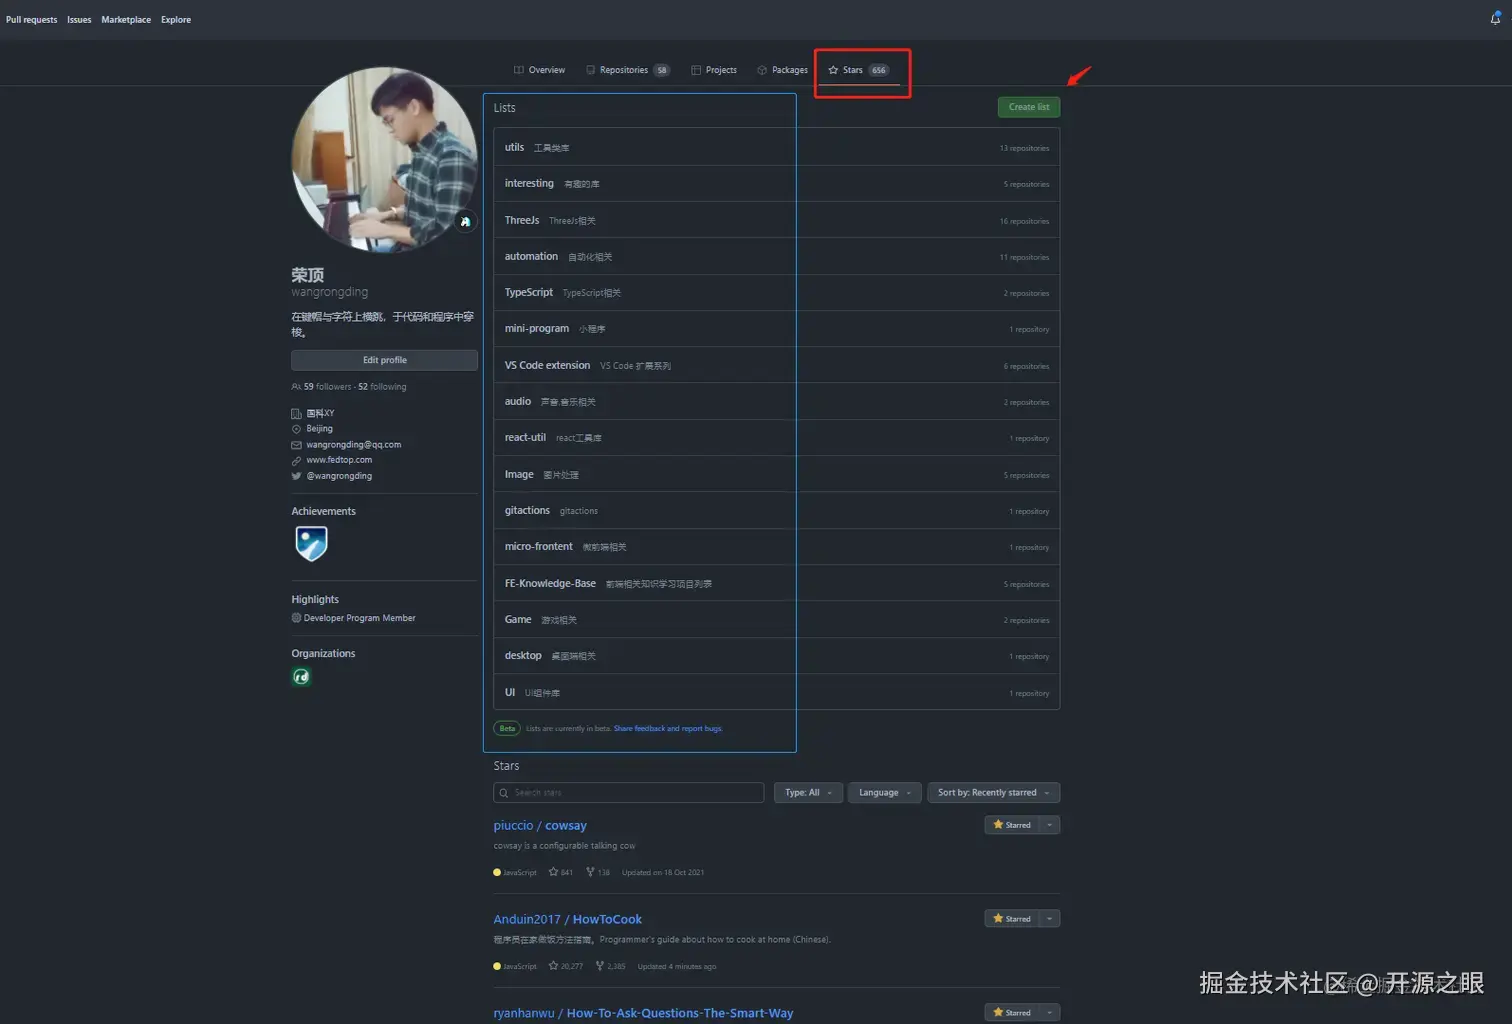Open the notifications bell icon
Screen dimensions: 1512x1024
pos(1496,18)
